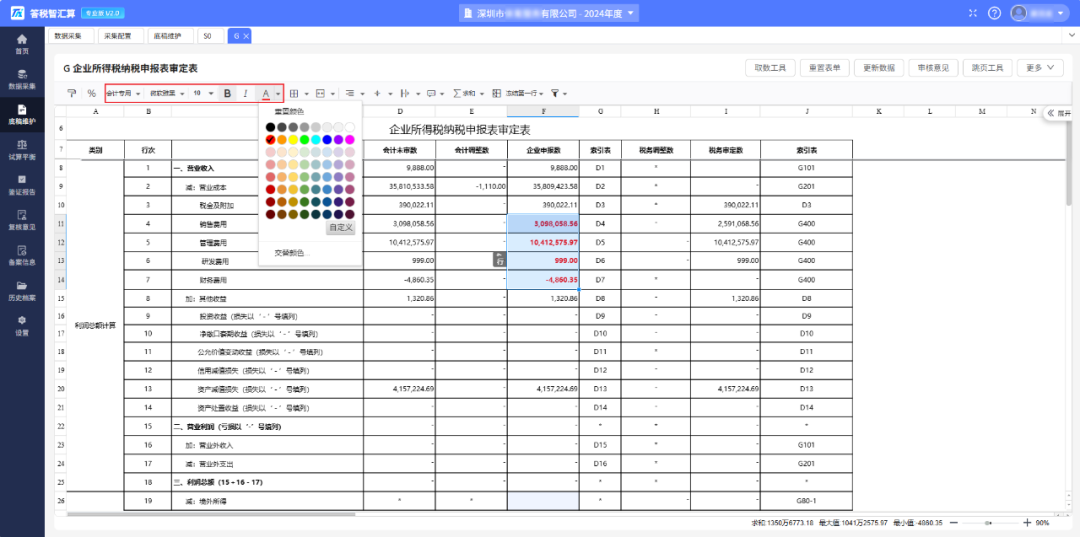Click the 重置表单 button
This screenshot has height=537, width=1080.
pyautogui.click(x=825, y=67)
